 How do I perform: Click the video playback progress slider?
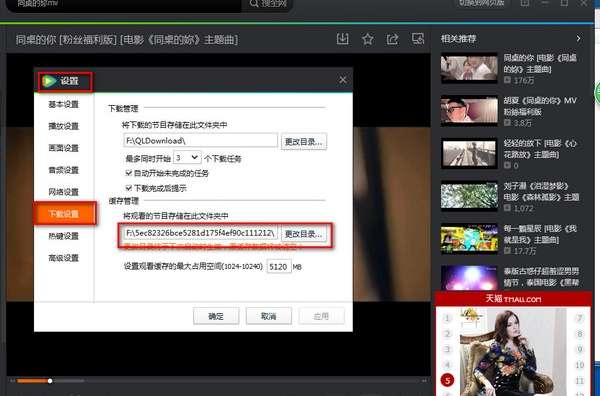(x=50, y=381)
